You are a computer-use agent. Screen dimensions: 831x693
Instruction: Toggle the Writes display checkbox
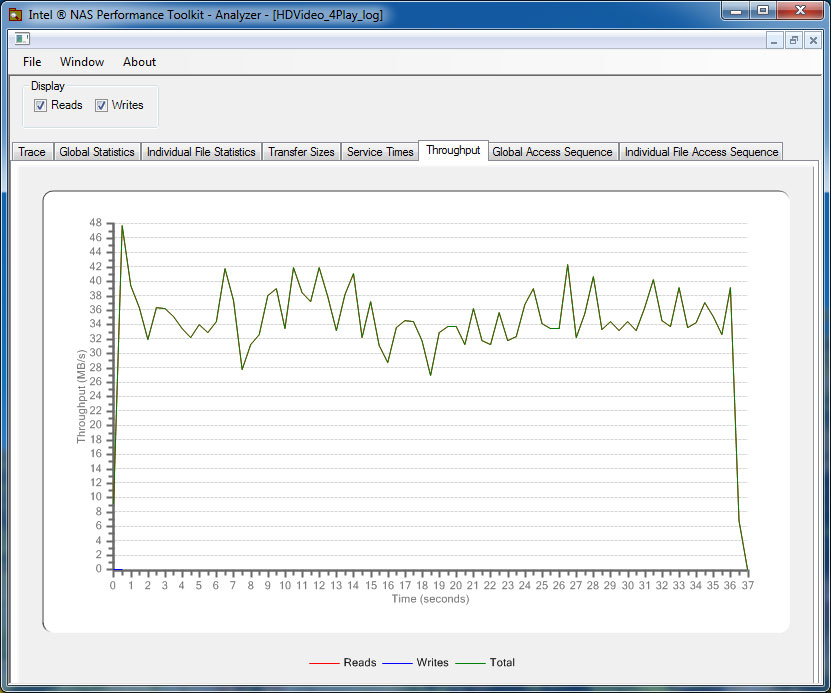tap(101, 106)
